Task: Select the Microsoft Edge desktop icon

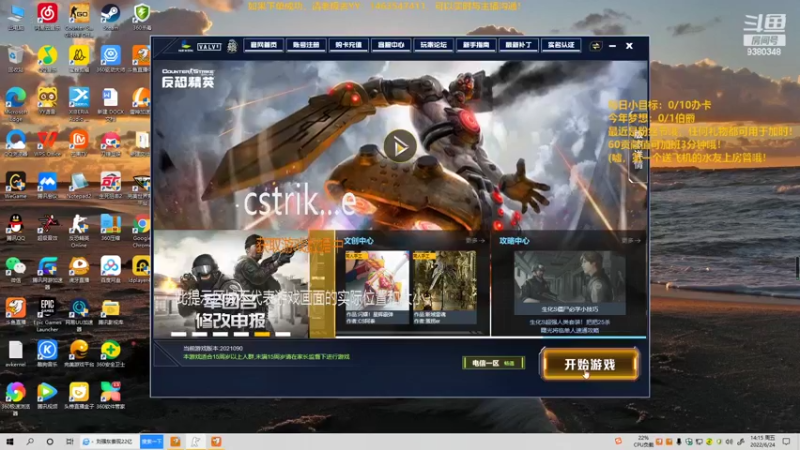Action: (16, 103)
